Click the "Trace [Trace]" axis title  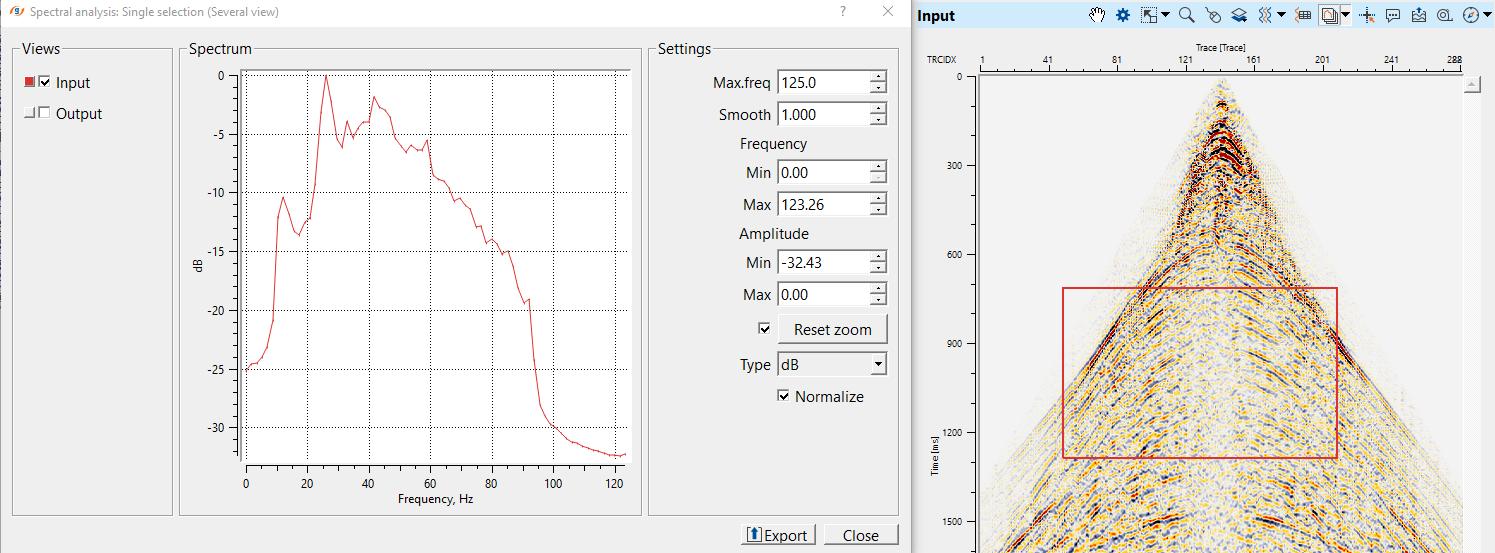[1220, 47]
